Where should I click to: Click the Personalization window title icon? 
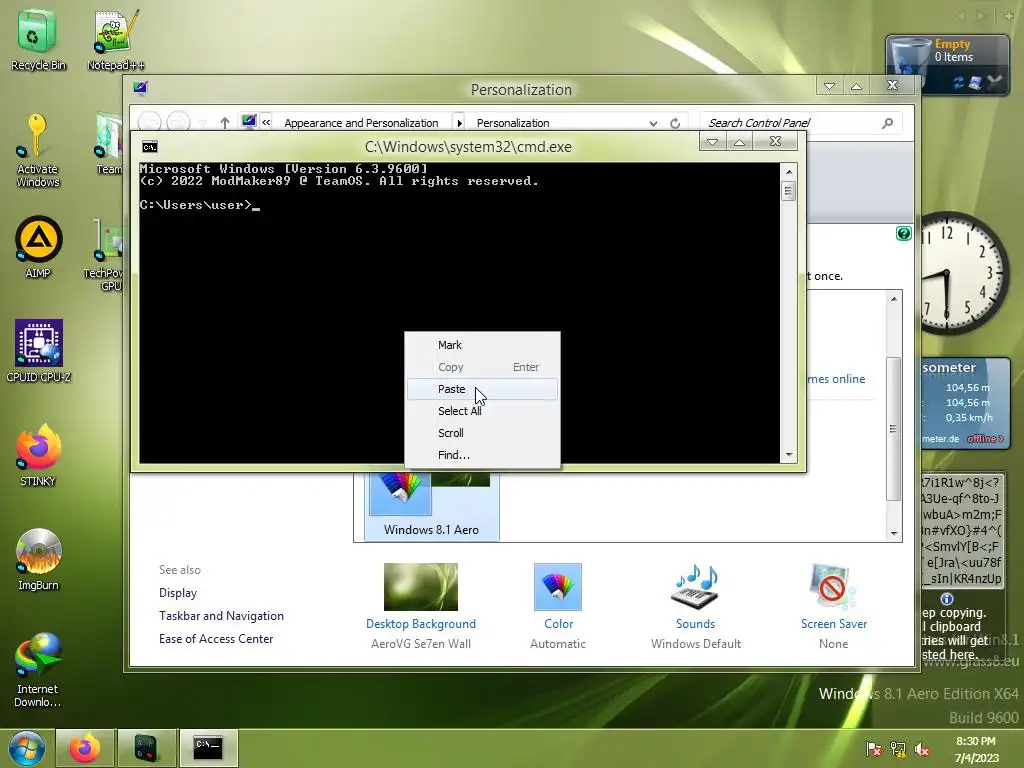tap(140, 88)
